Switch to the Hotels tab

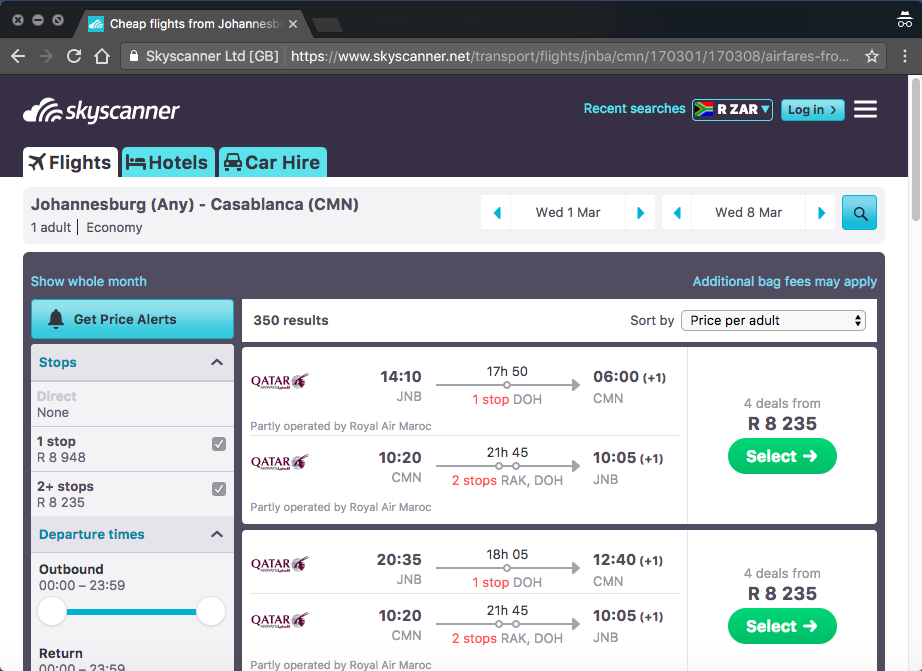(168, 162)
